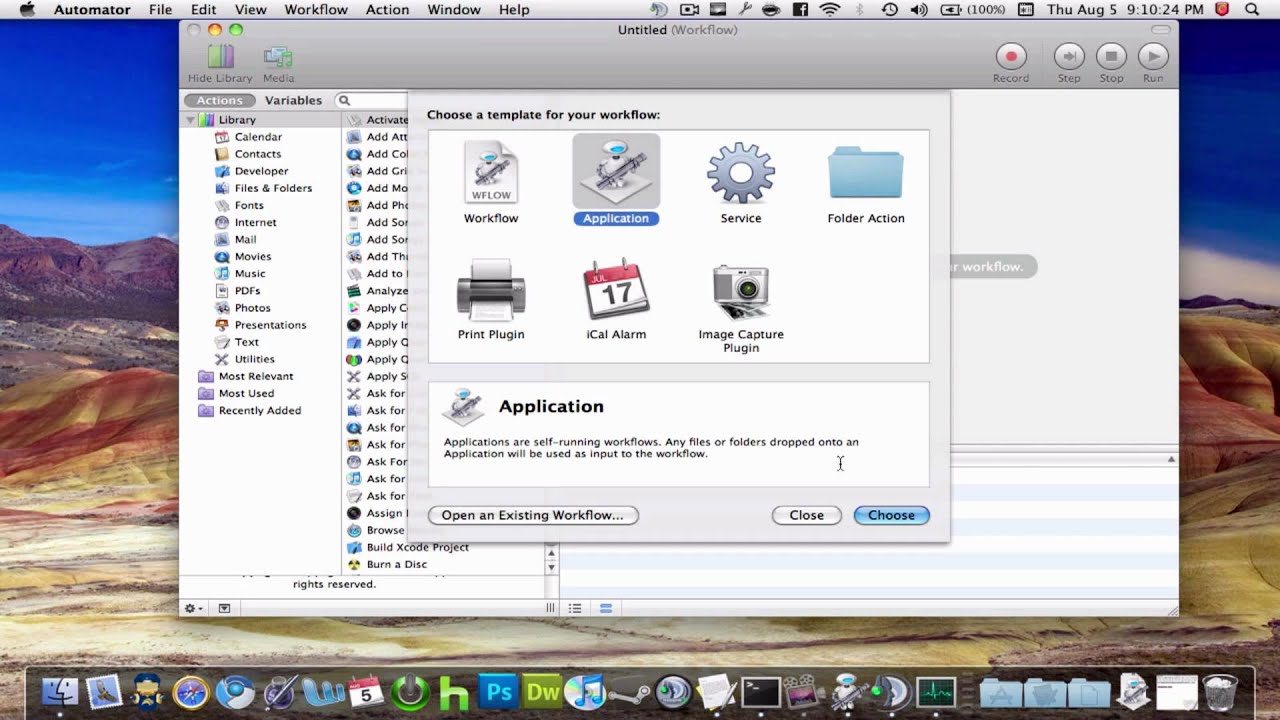This screenshot has height=720, width=1280.
Task: Select the Presentations category
Action: (x=270, y=324)
